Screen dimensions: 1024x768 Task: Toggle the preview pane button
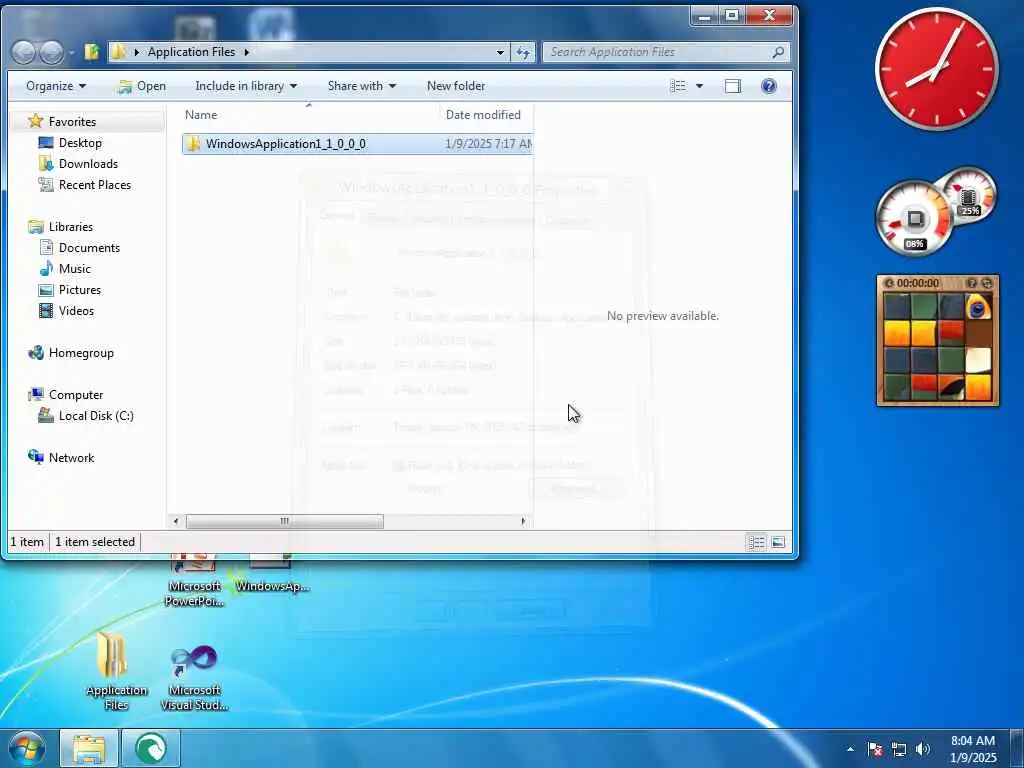[733, 86]
